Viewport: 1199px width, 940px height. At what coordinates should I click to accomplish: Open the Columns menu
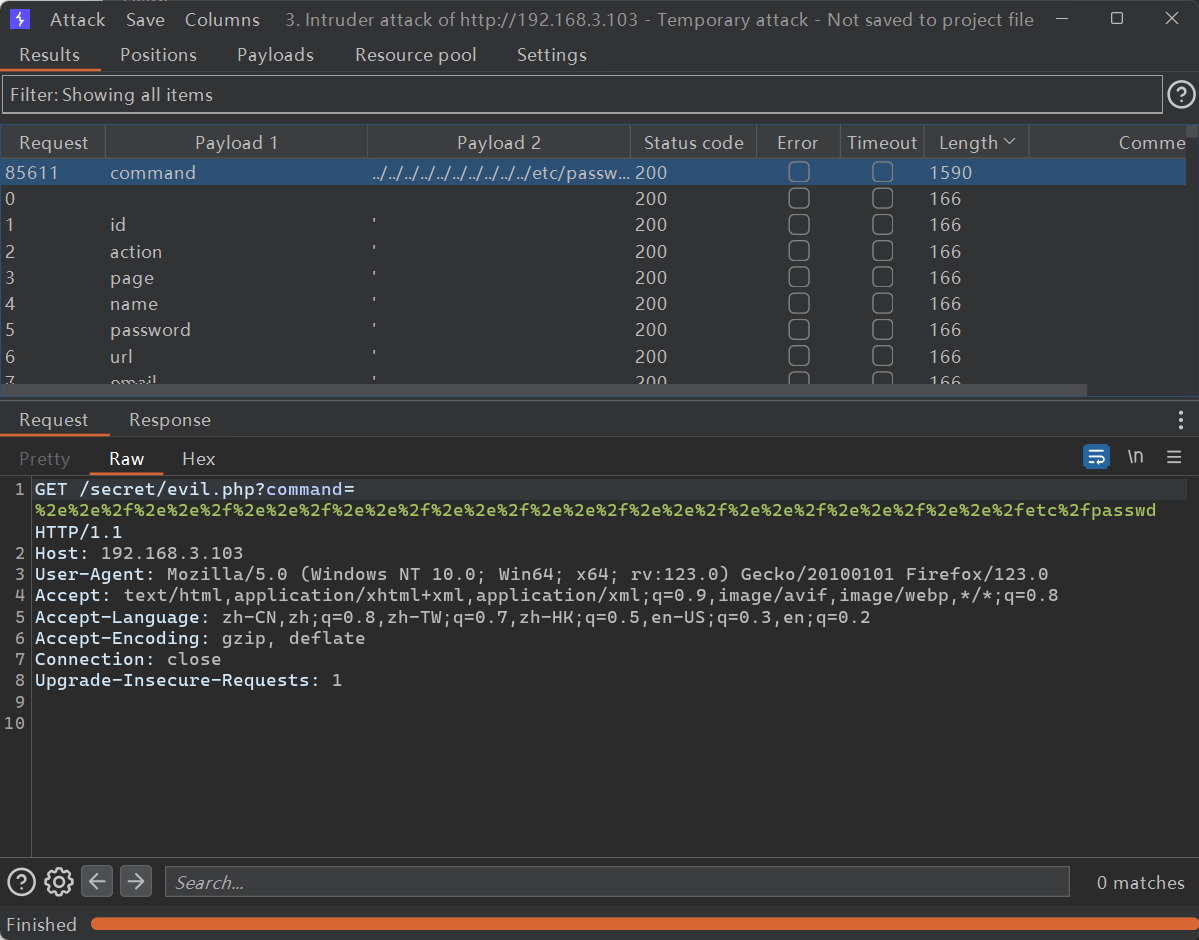(222, 20)
